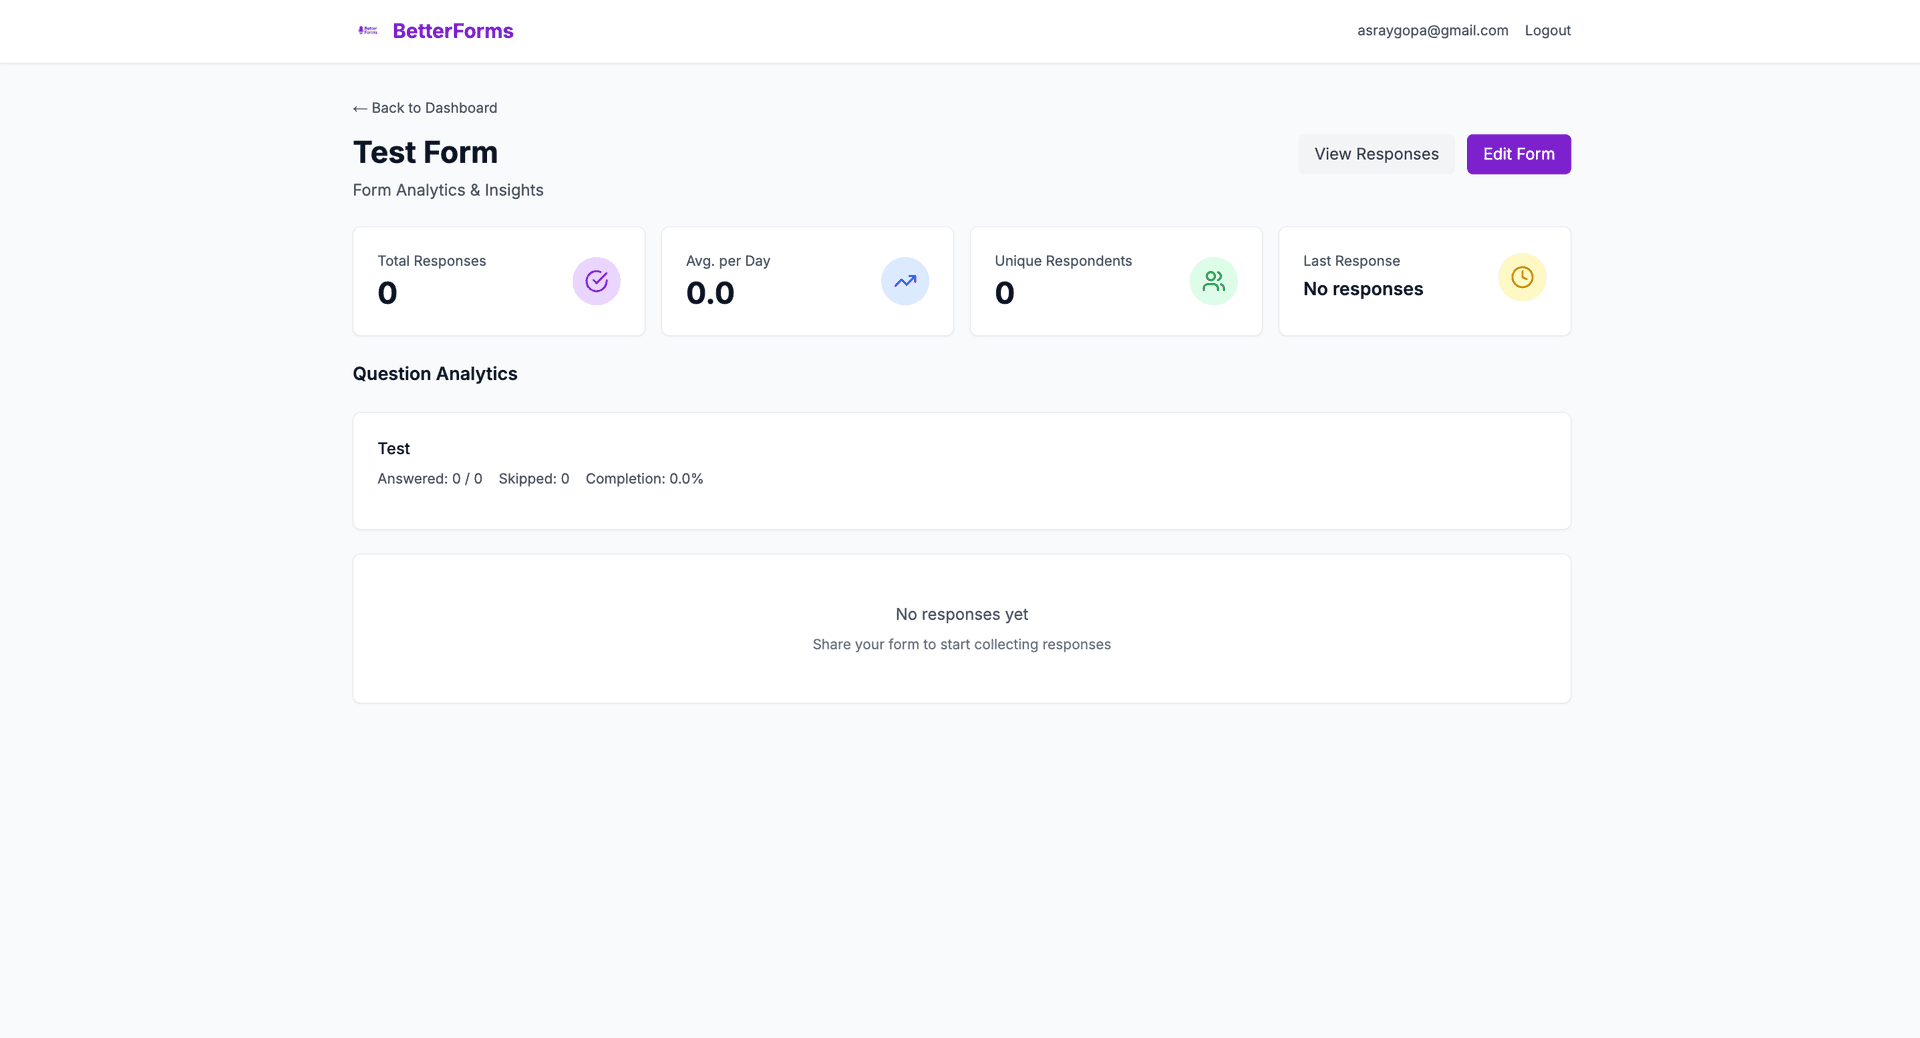This screenshot has width=1920, height=1038.
Task: Log out of the account
Action: point(1547,30)
